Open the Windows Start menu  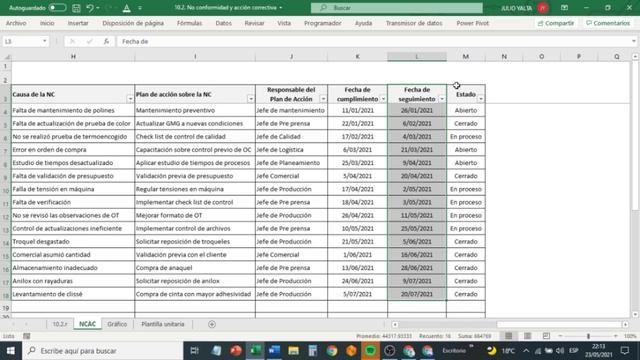click(x=11, y=351)
